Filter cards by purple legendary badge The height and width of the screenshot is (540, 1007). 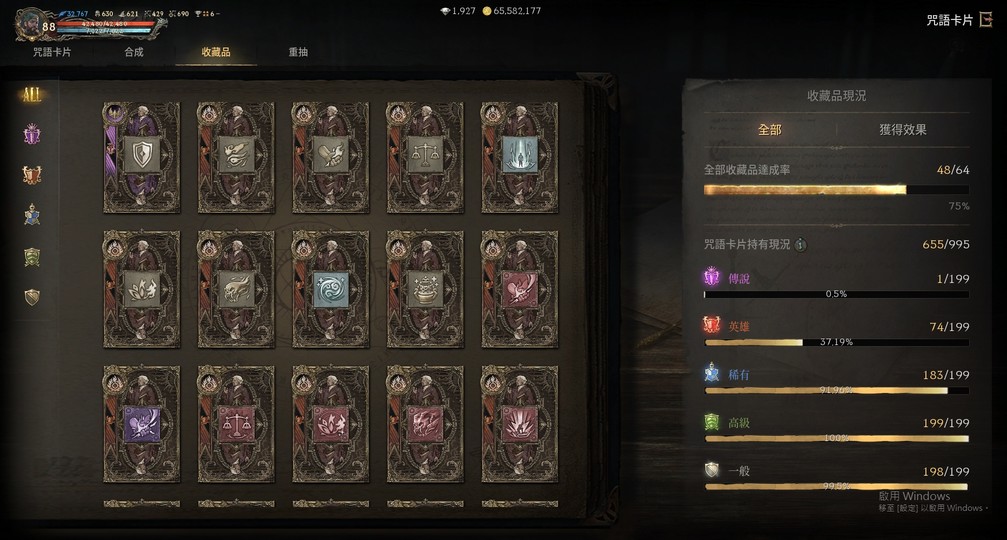click(32, 135)
